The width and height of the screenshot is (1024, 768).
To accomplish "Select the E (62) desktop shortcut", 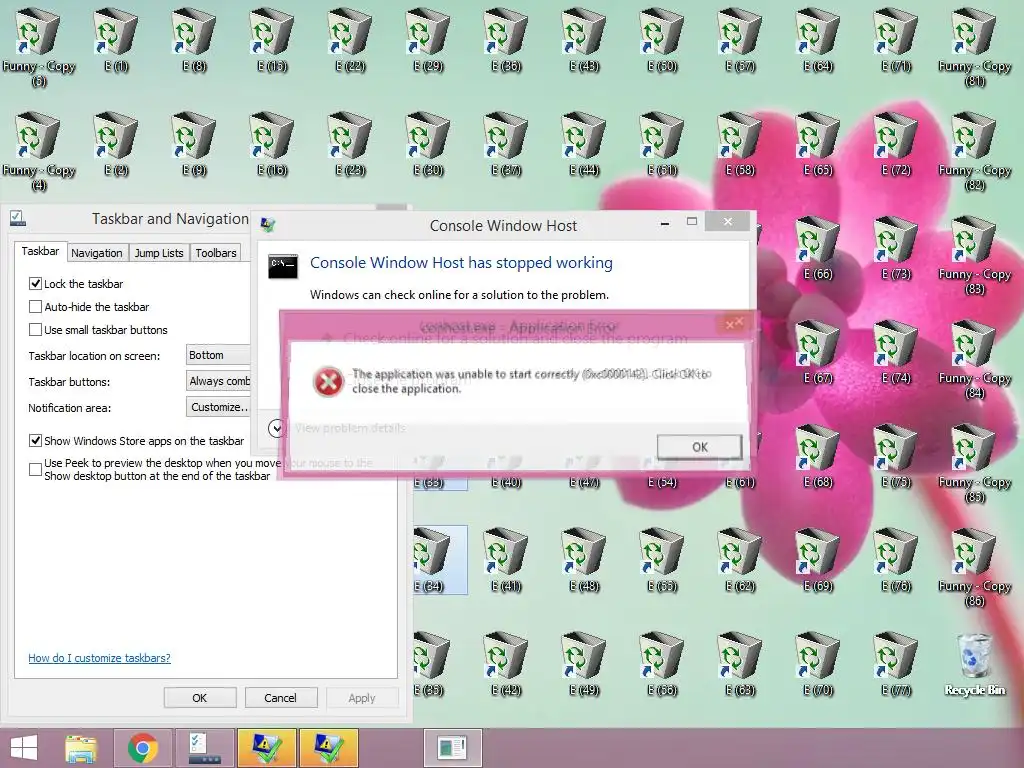I will [740, 560].
